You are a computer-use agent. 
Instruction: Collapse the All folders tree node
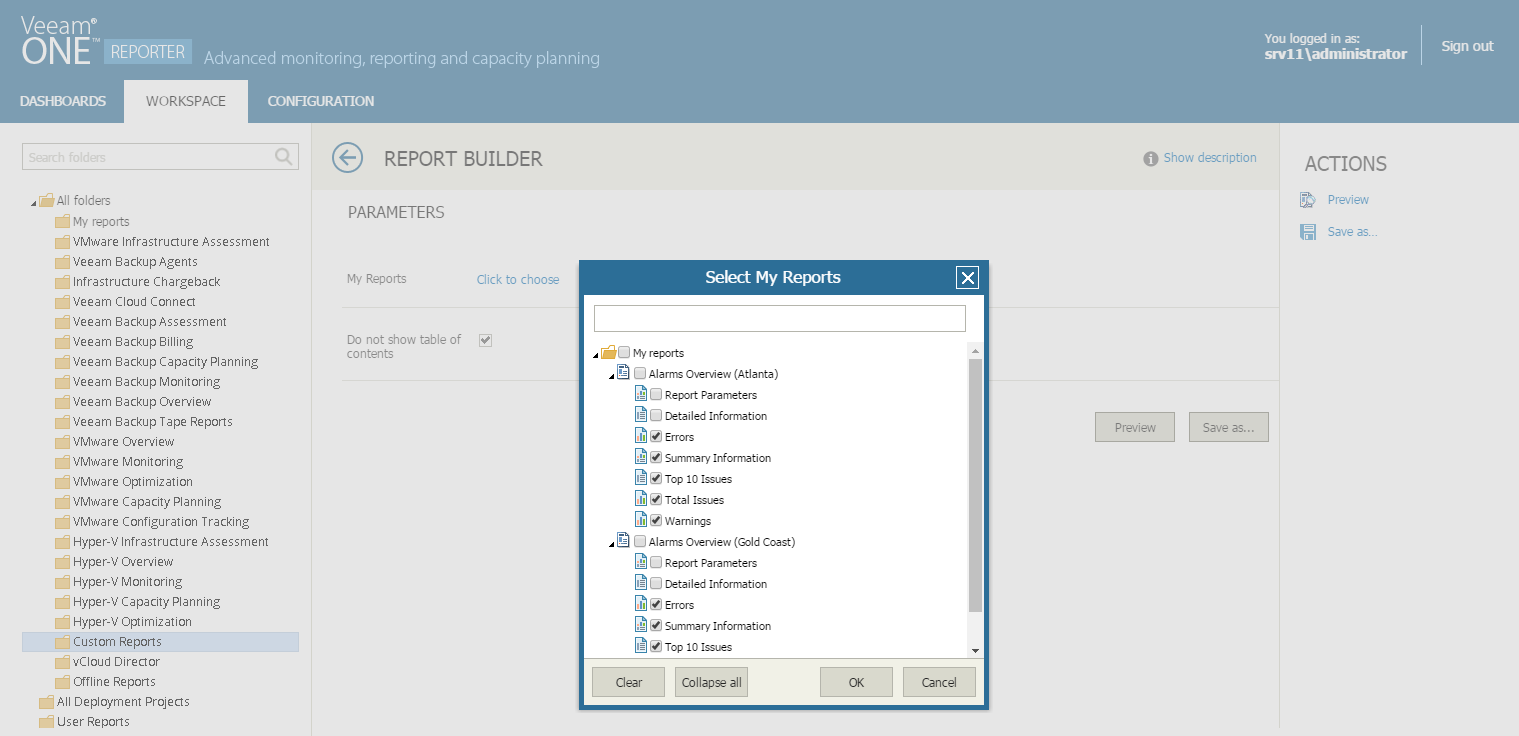coord(34,202)
